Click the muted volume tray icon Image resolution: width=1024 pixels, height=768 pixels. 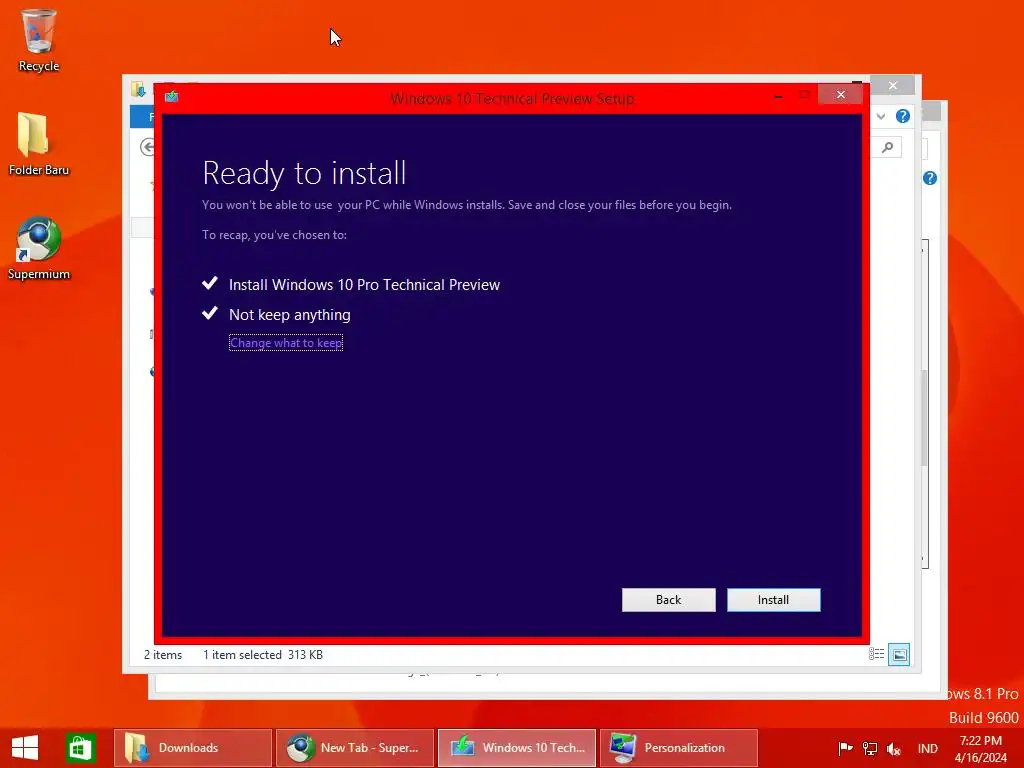(893, 748)
